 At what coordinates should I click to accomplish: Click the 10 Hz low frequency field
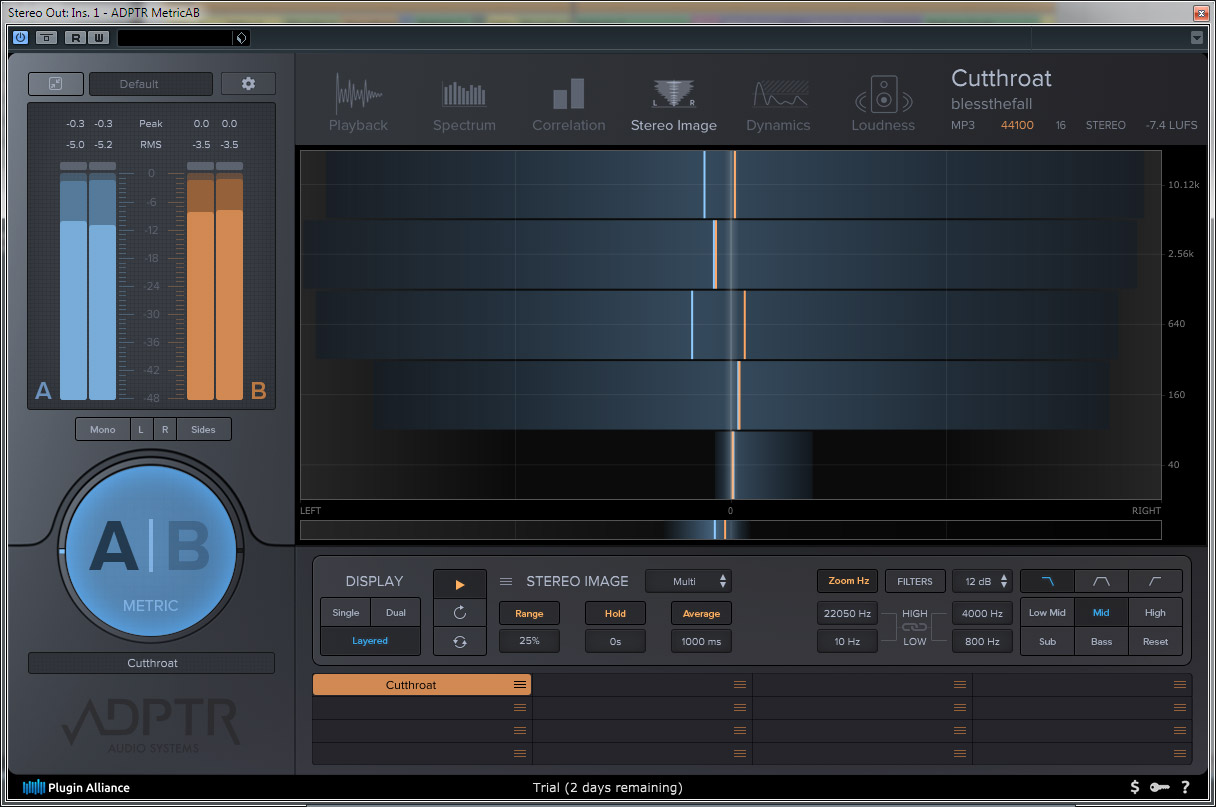pos(848,641)
